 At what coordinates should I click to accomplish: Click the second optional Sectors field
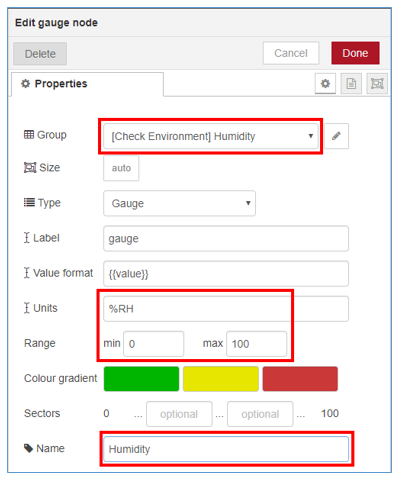(x=260, y=414)
